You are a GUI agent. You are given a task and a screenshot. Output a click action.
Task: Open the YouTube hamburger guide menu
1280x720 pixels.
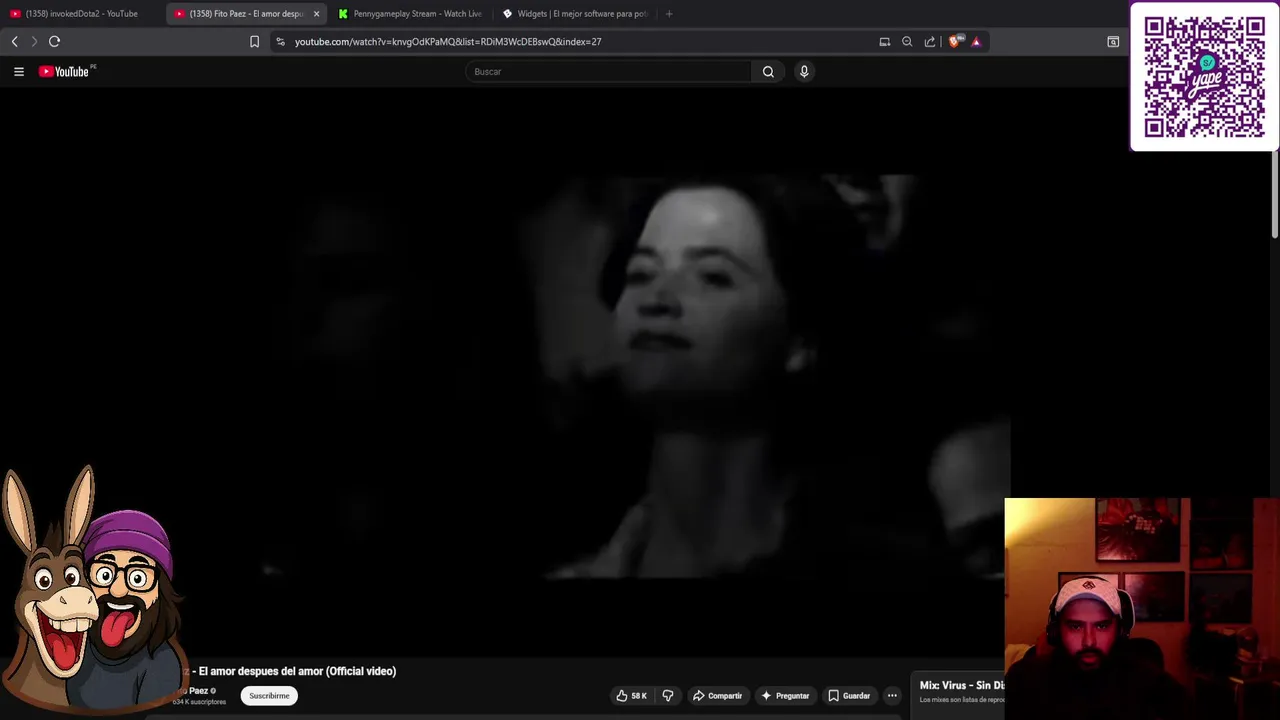[18, 71]
